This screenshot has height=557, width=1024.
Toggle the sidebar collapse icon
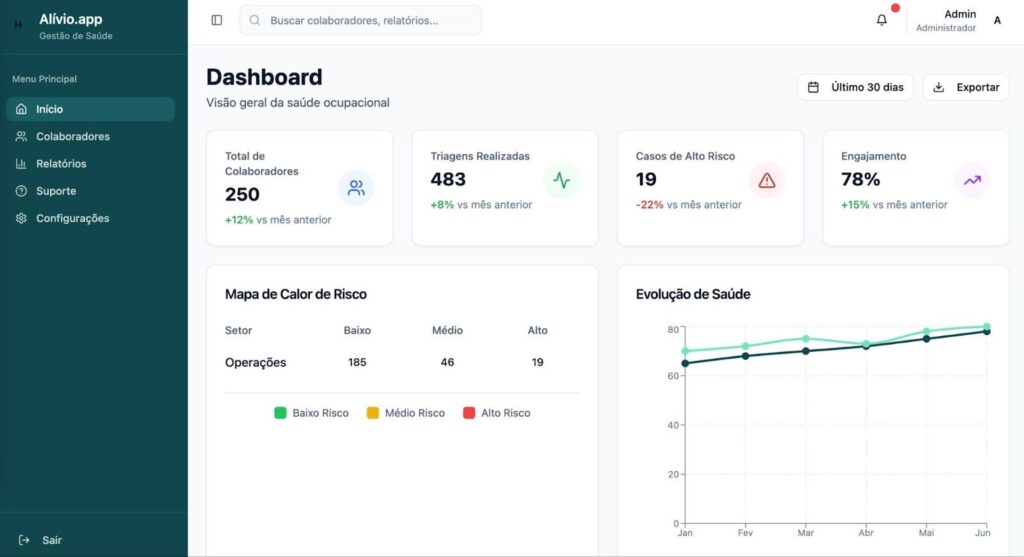click(217, 20)
